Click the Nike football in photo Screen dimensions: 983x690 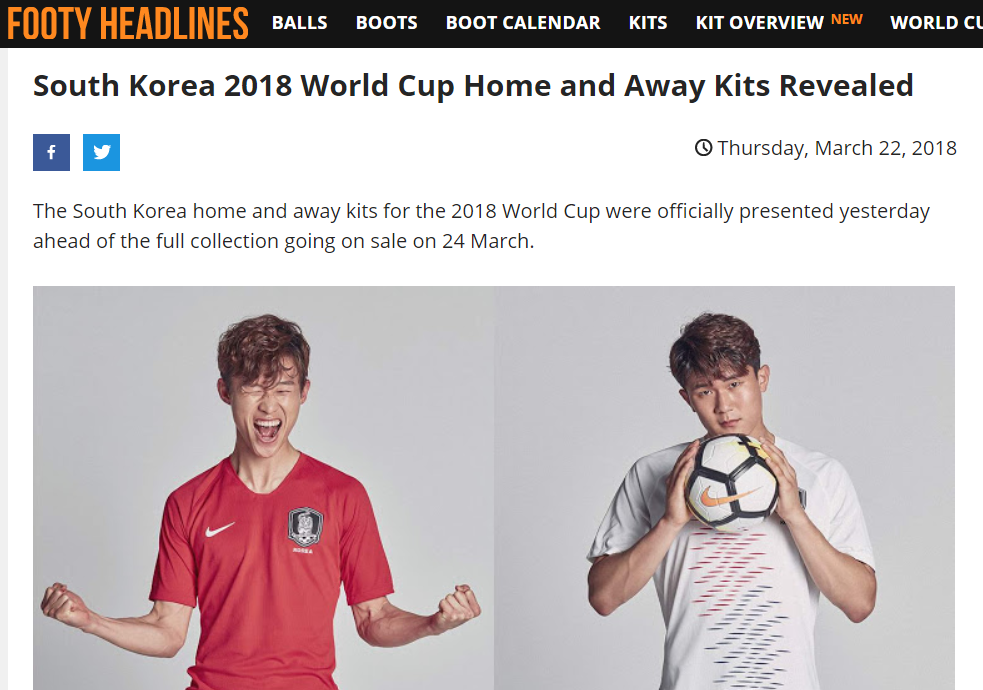click(732, 482)
